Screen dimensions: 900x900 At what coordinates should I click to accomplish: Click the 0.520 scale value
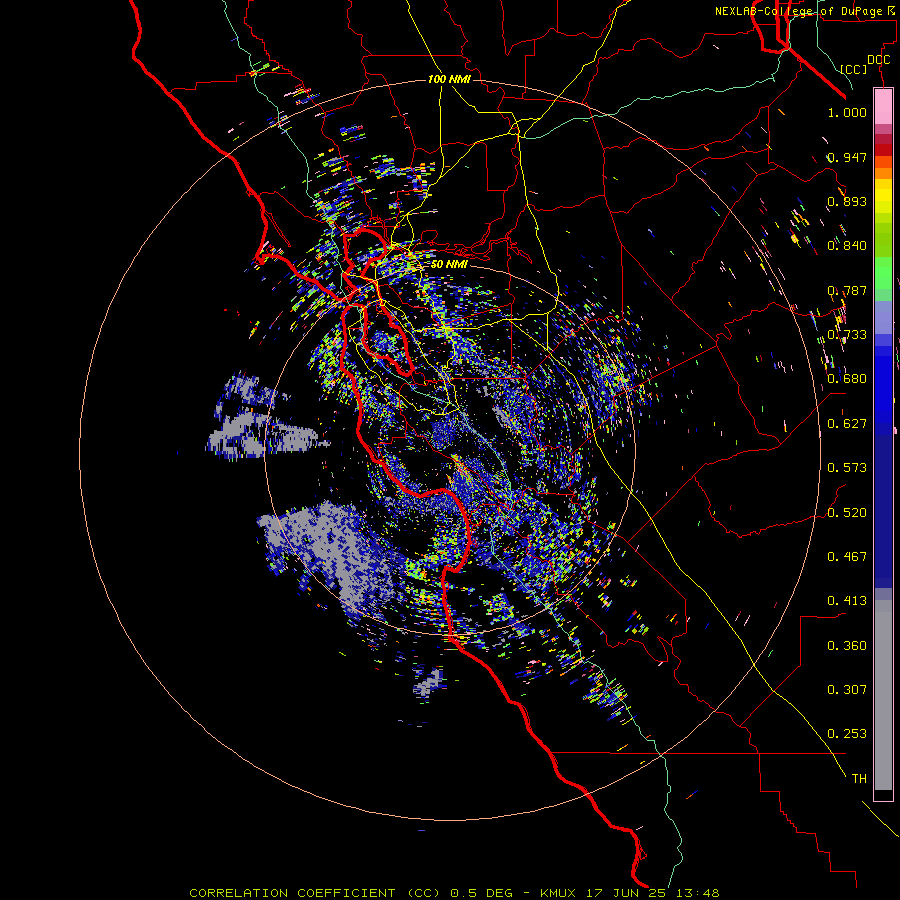coord(847,513)
